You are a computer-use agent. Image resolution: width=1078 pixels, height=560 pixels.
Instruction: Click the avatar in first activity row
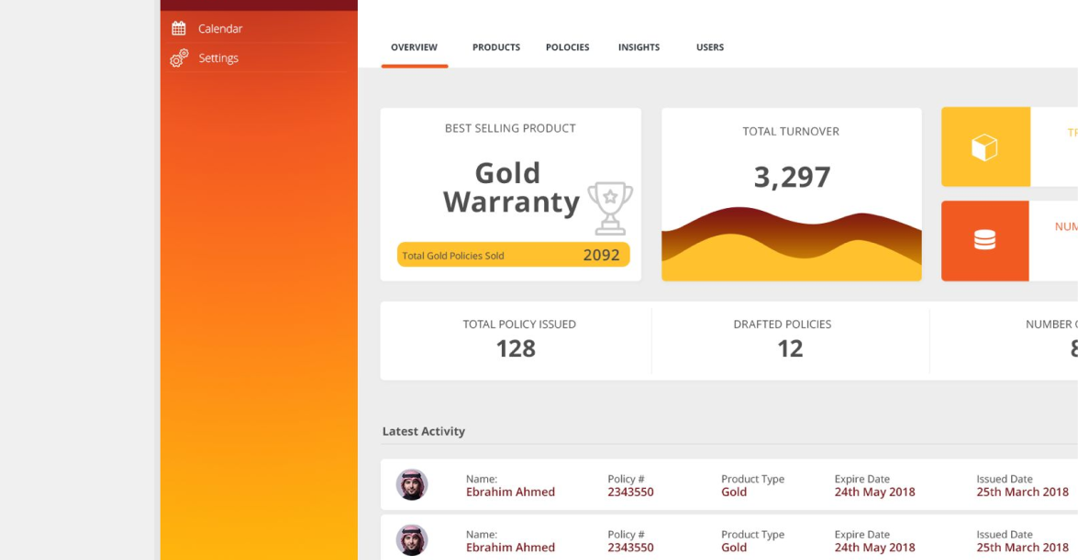point(412,485)
